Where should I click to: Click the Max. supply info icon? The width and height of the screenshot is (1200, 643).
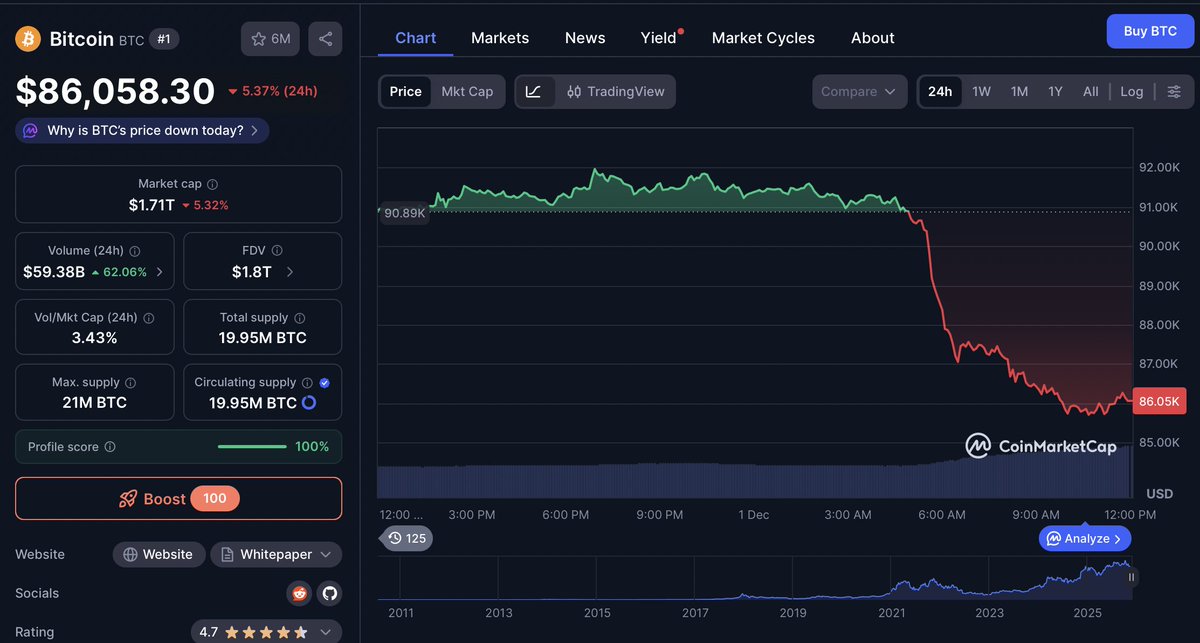(130, 383)
